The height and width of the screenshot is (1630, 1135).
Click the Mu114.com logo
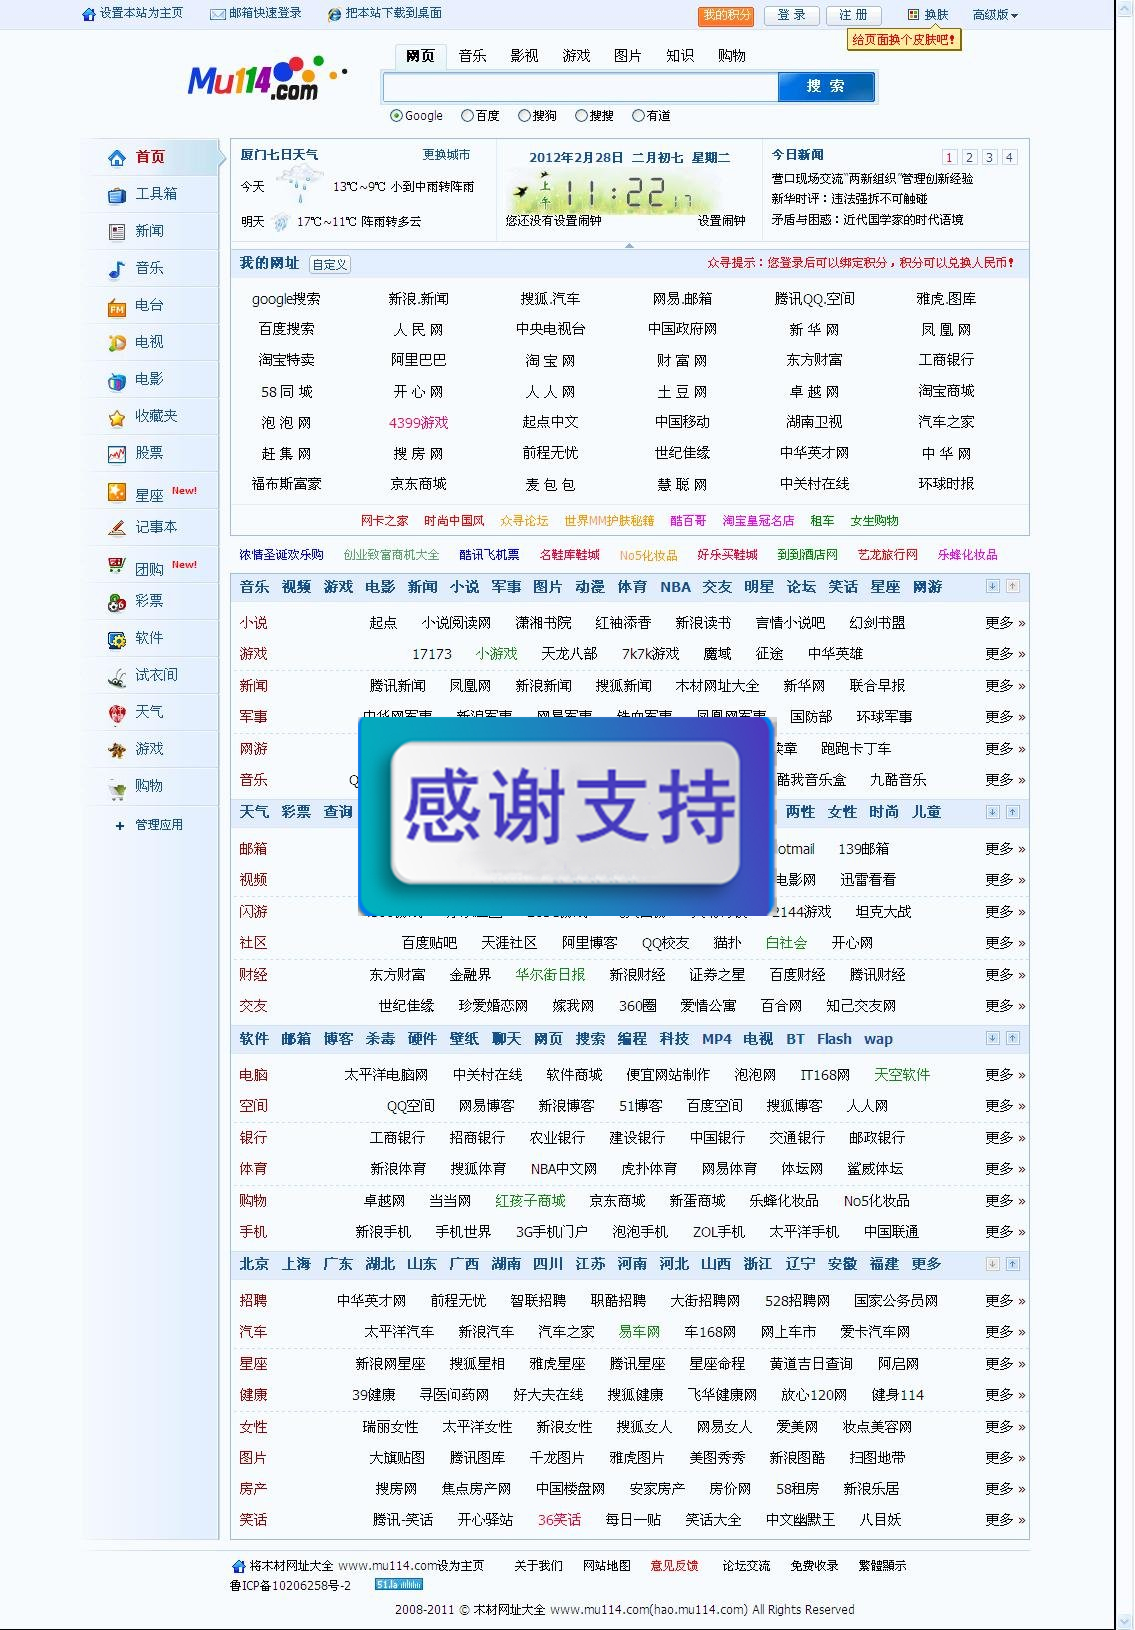click(x=267, y=78)
